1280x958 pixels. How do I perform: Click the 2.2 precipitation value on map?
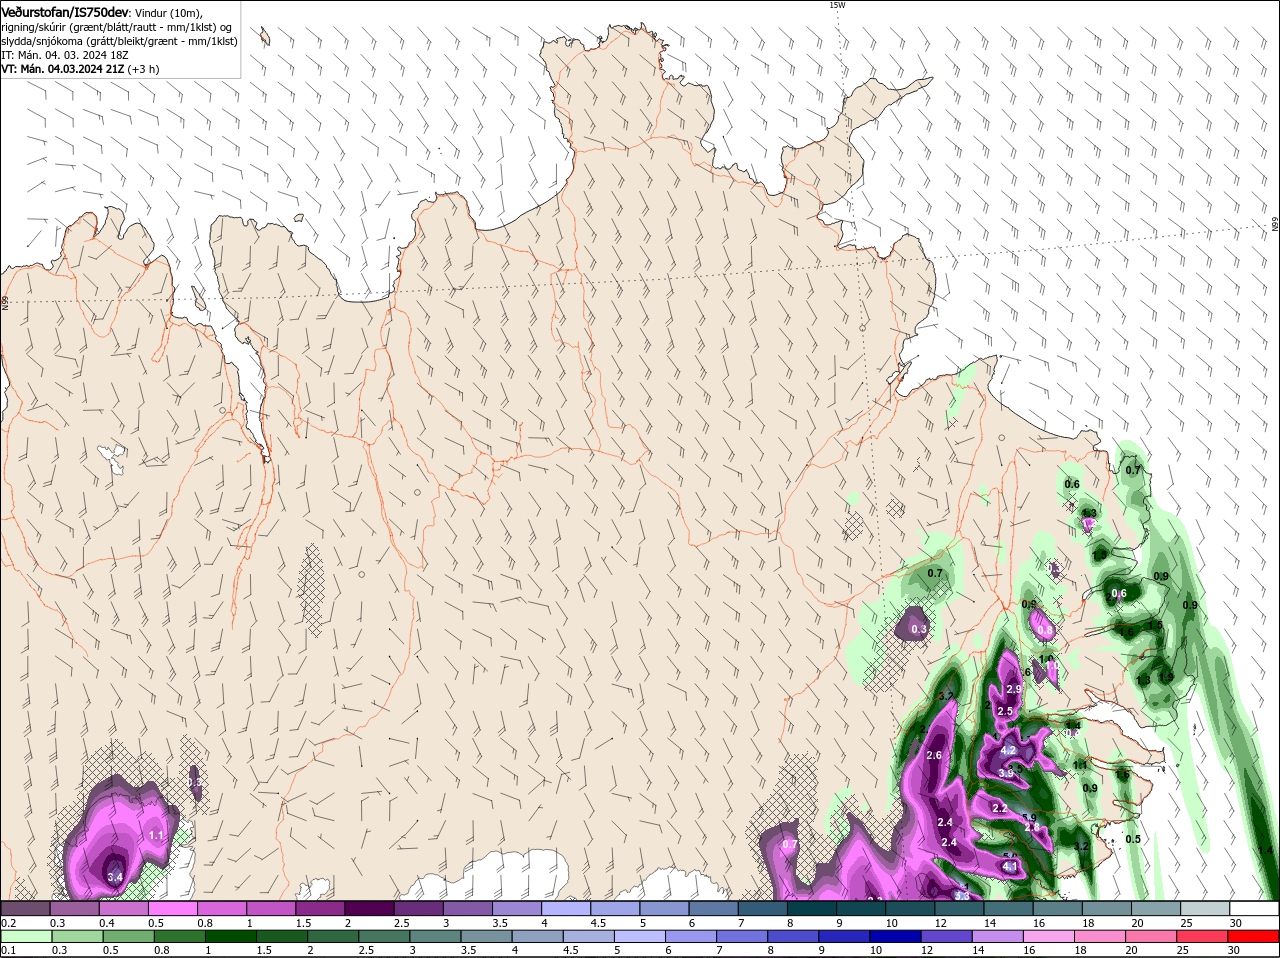click(x=1000, y=808)
